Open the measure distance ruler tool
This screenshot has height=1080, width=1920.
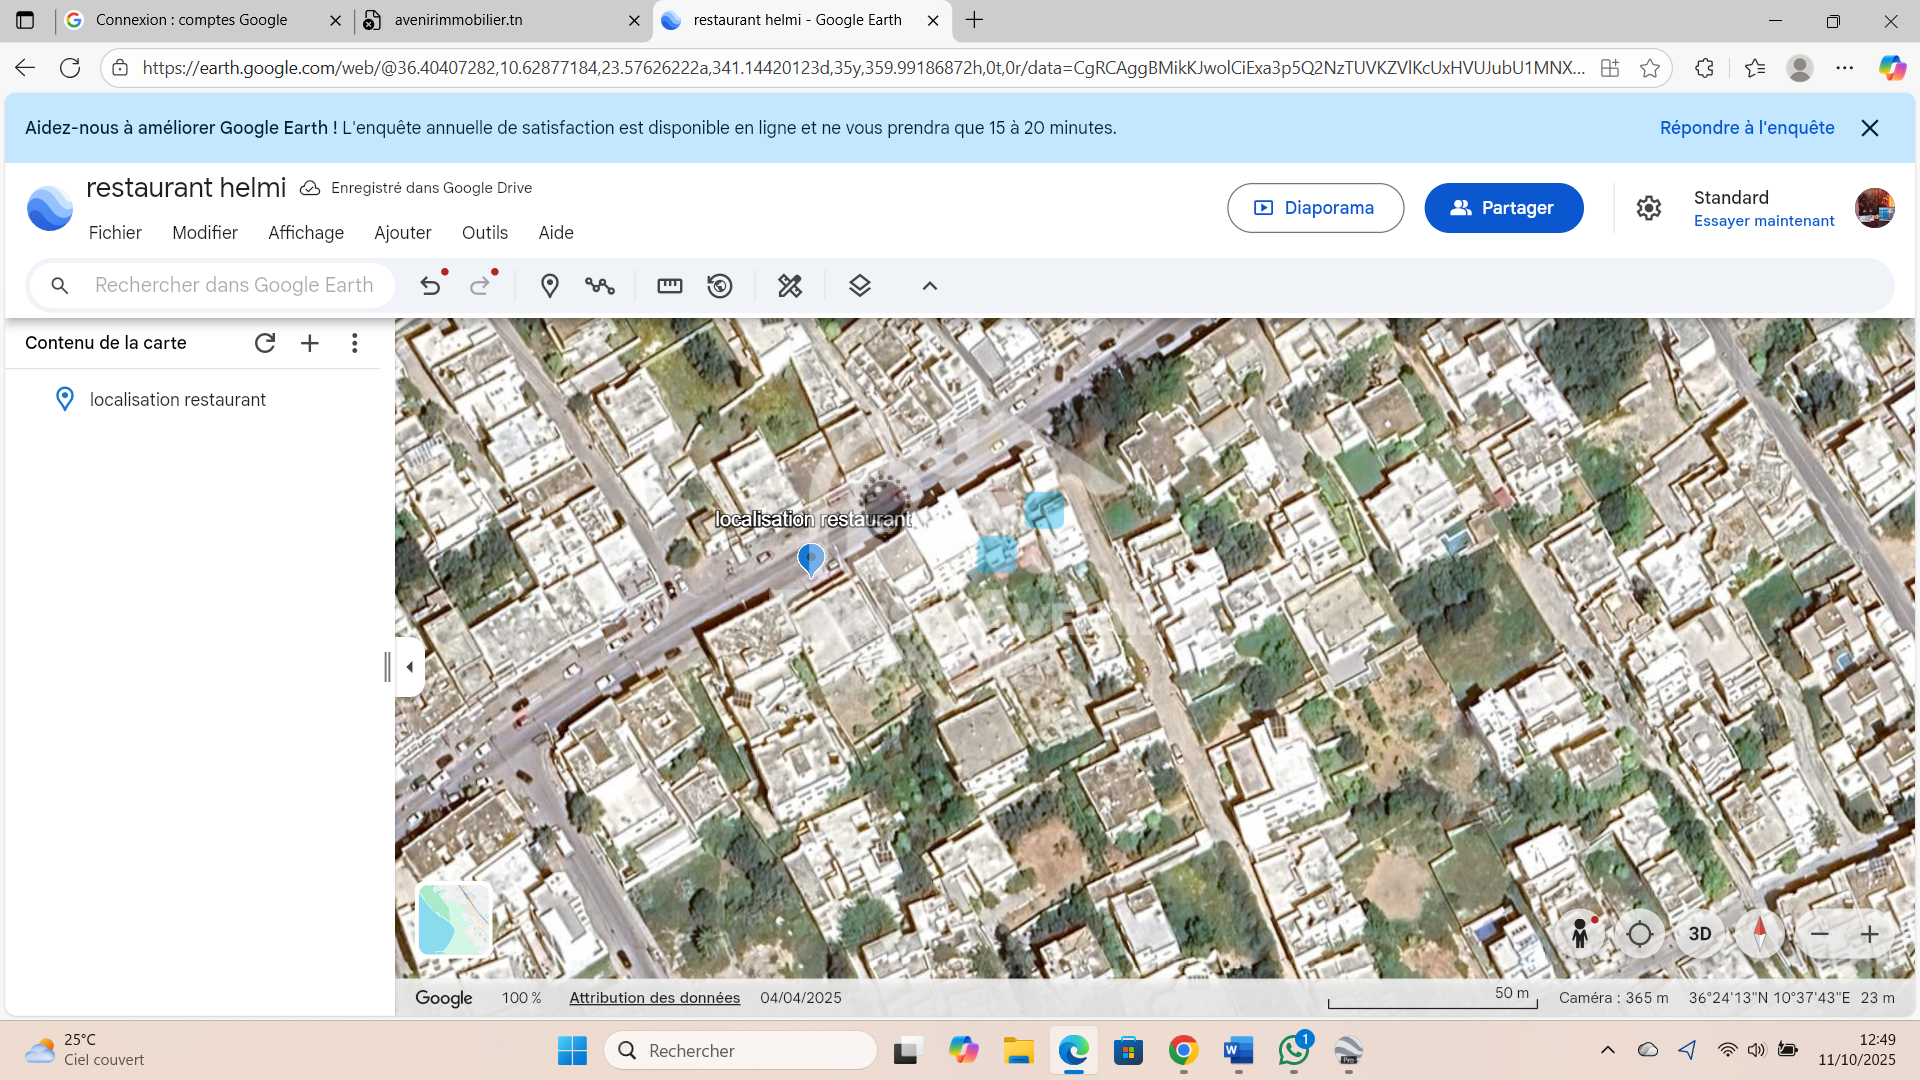coord(669,286)
